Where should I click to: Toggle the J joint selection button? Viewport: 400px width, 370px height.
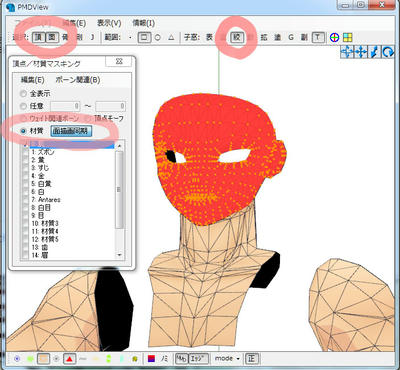[92, 37]
